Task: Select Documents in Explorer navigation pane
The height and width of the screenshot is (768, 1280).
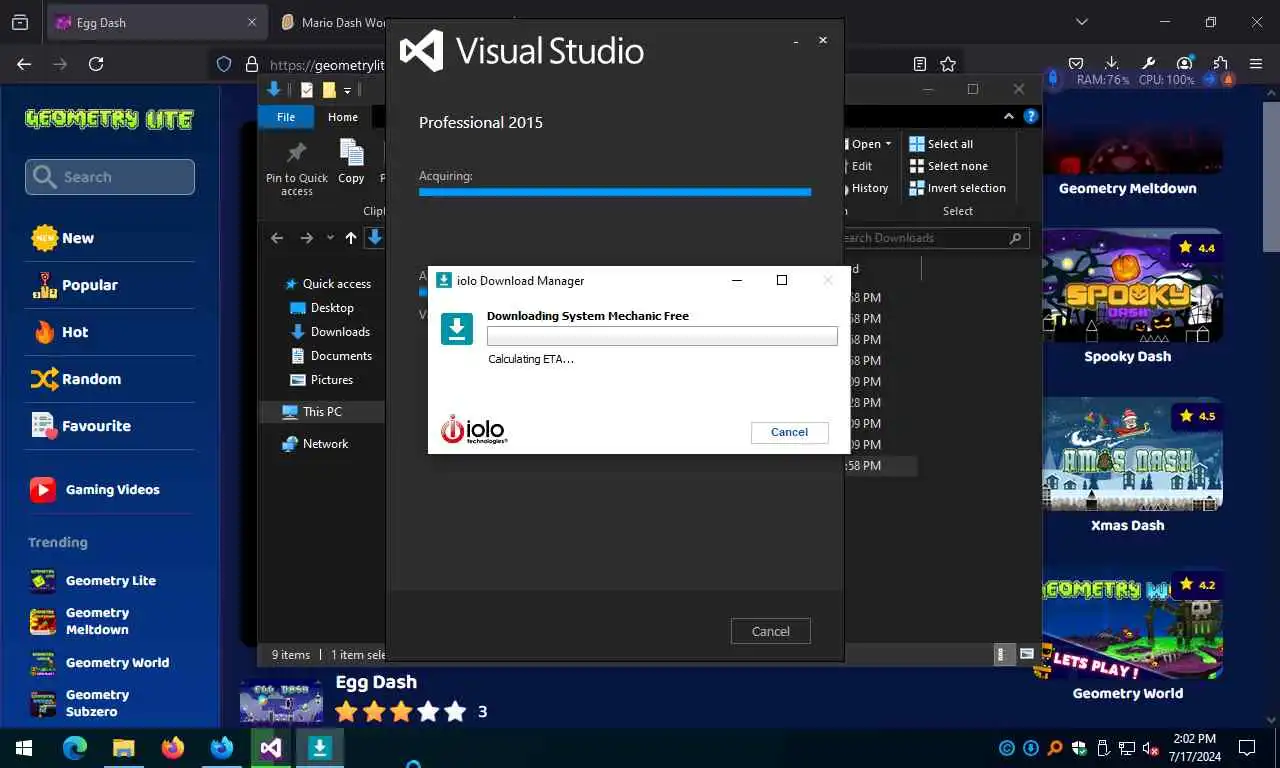Action: (330, 356)
